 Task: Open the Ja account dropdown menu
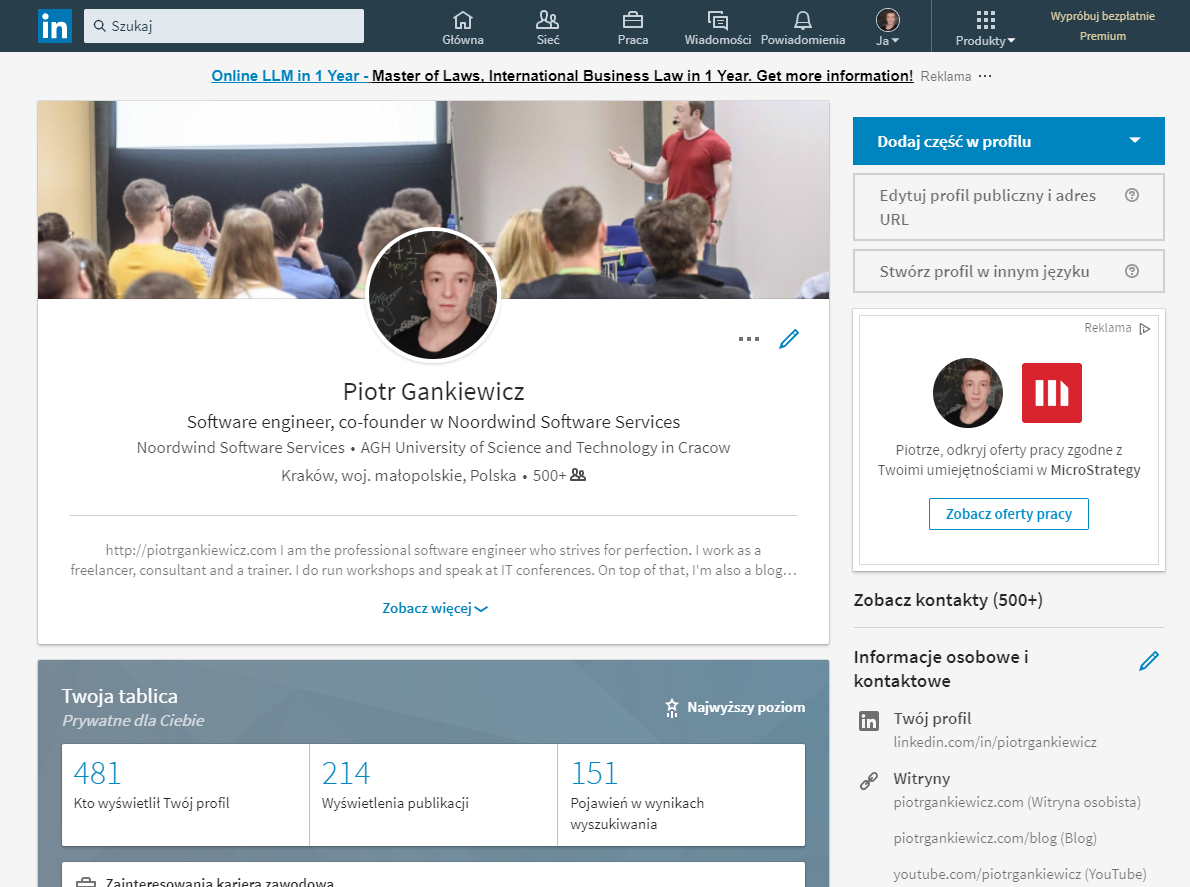point(887,27)
